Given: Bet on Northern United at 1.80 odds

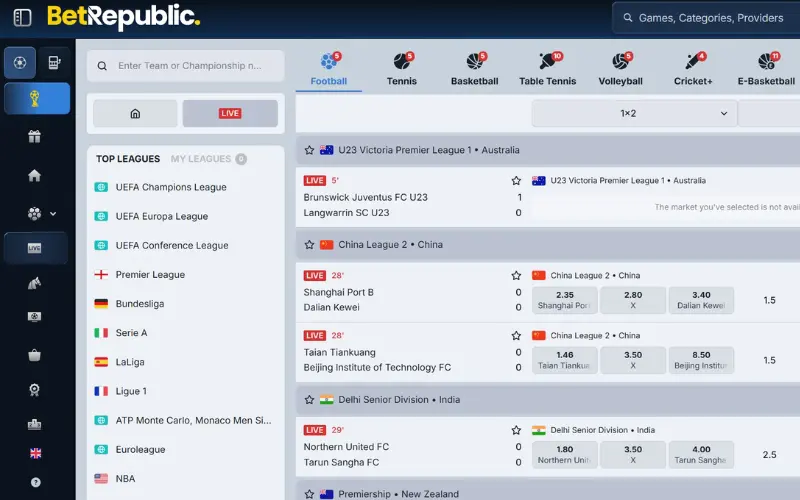Looking at the screenshot, I should tap(565, 455).
